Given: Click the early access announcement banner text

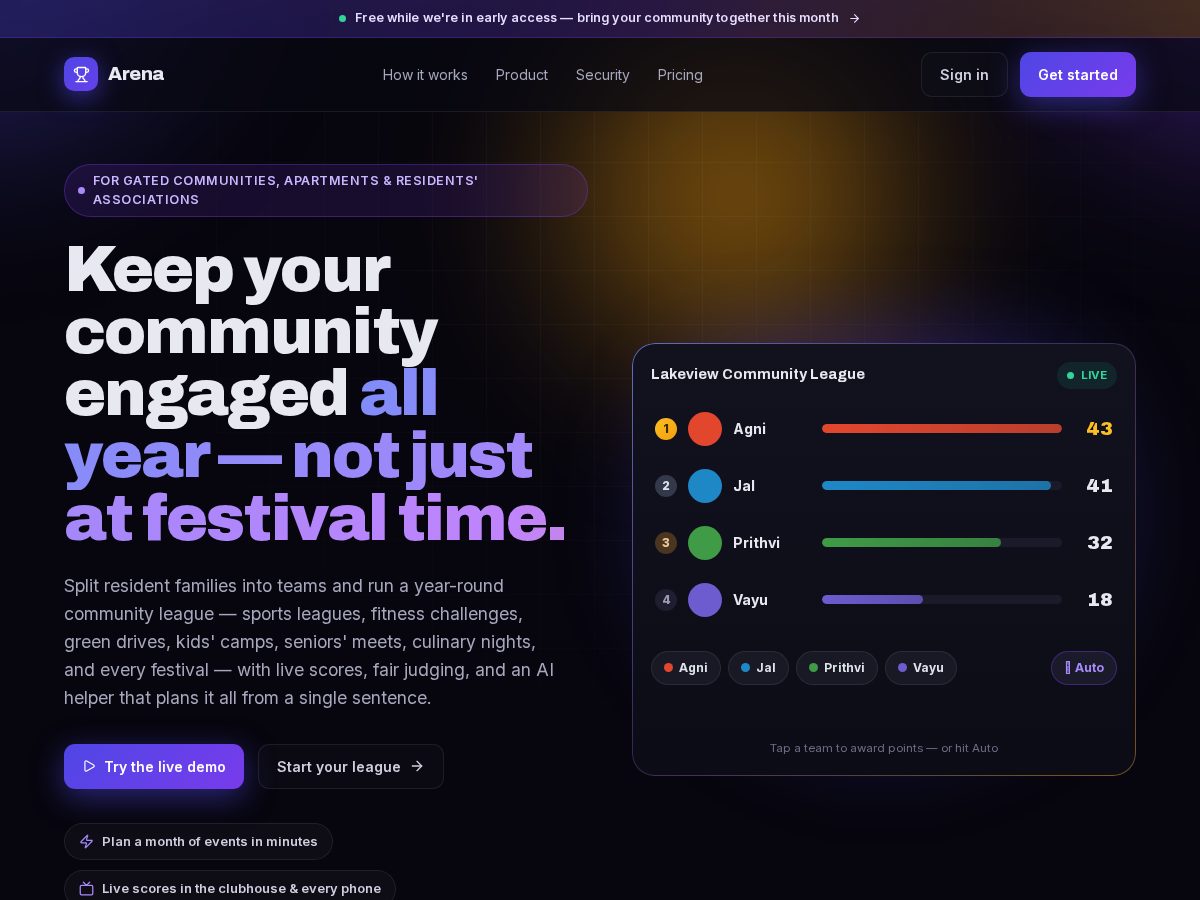Looking at the screenshot, I should [x=597, y=18].
